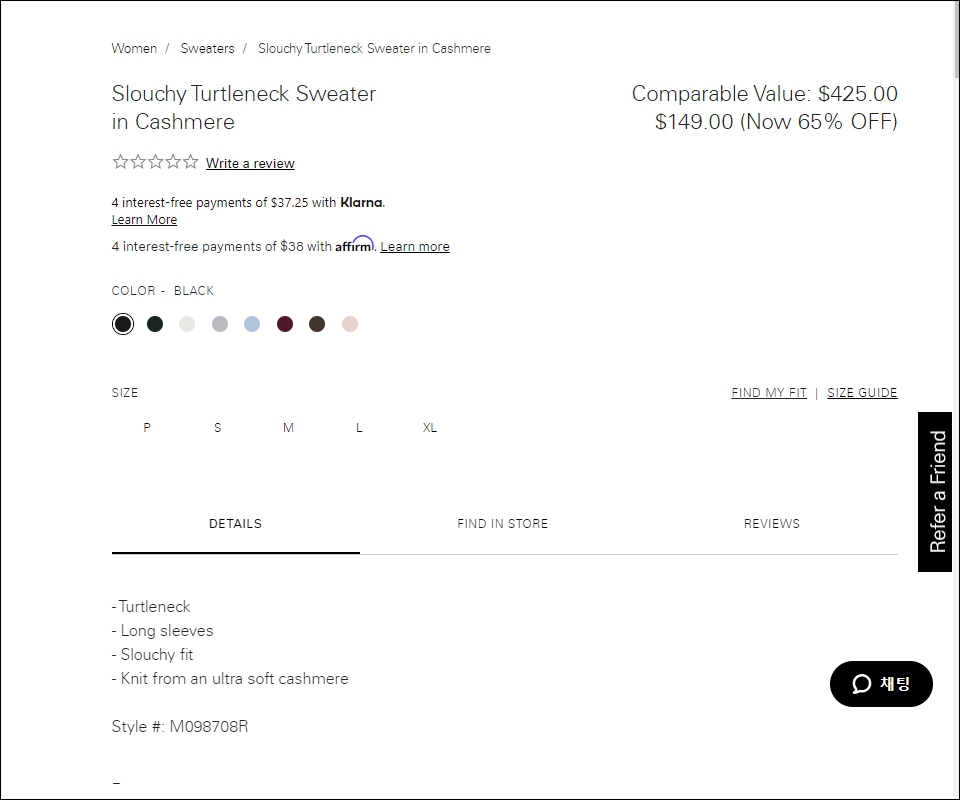This screenshot has height=800, width=960.
Task: Click the star rating icons
Action: (156, 162)
